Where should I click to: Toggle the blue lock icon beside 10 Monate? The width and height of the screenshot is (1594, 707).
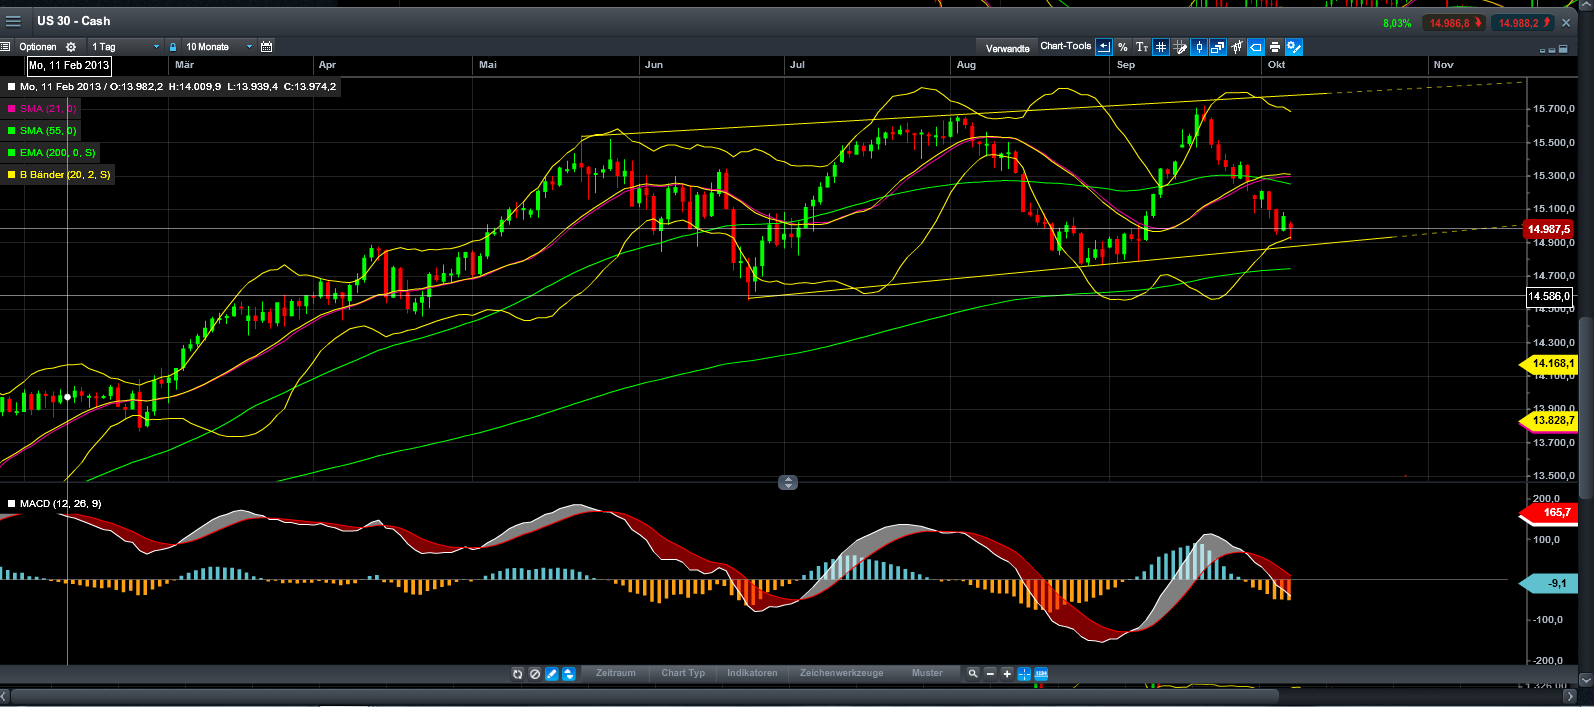(173, 47)
